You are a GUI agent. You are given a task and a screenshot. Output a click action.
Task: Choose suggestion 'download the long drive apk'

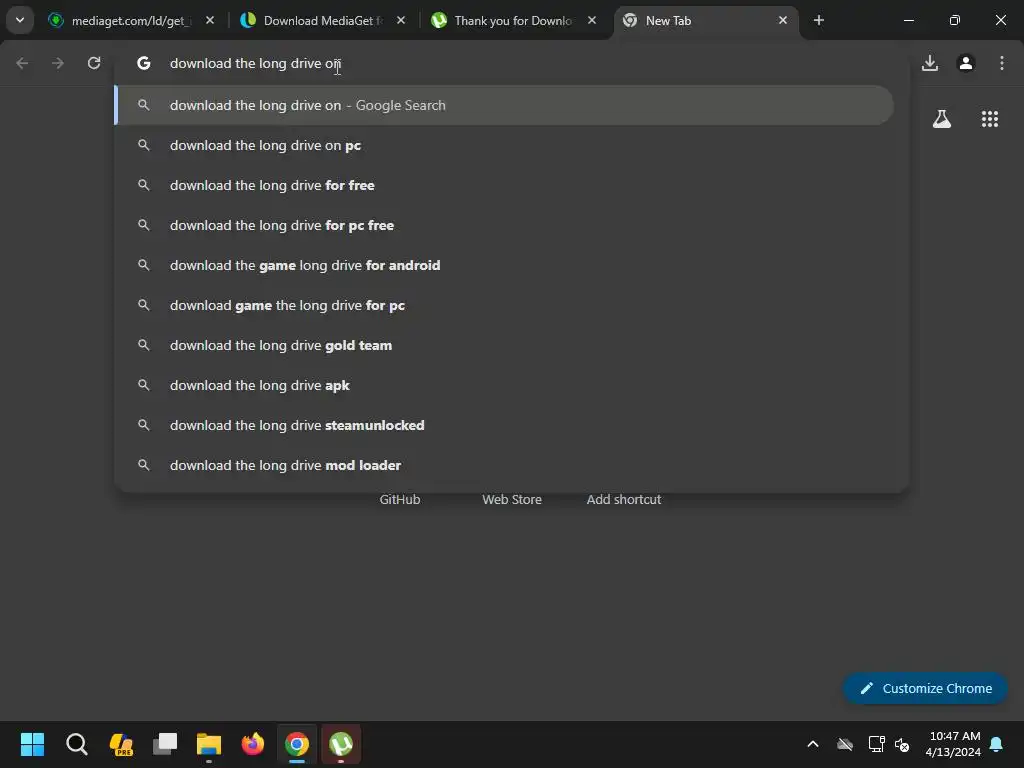504,385
